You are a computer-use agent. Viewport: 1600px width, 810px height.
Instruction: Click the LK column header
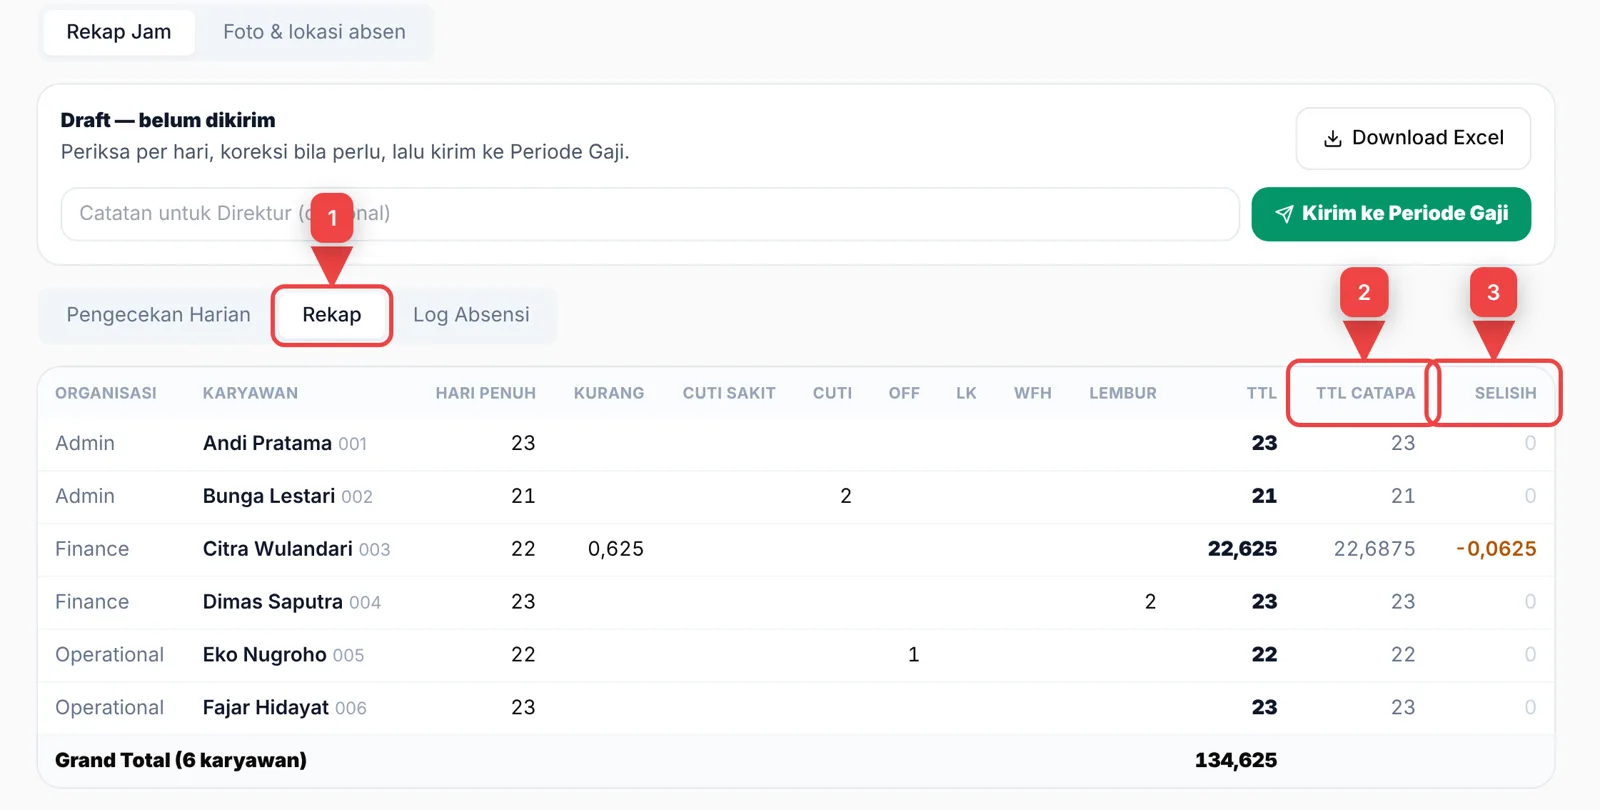click(x=966, y=393)
